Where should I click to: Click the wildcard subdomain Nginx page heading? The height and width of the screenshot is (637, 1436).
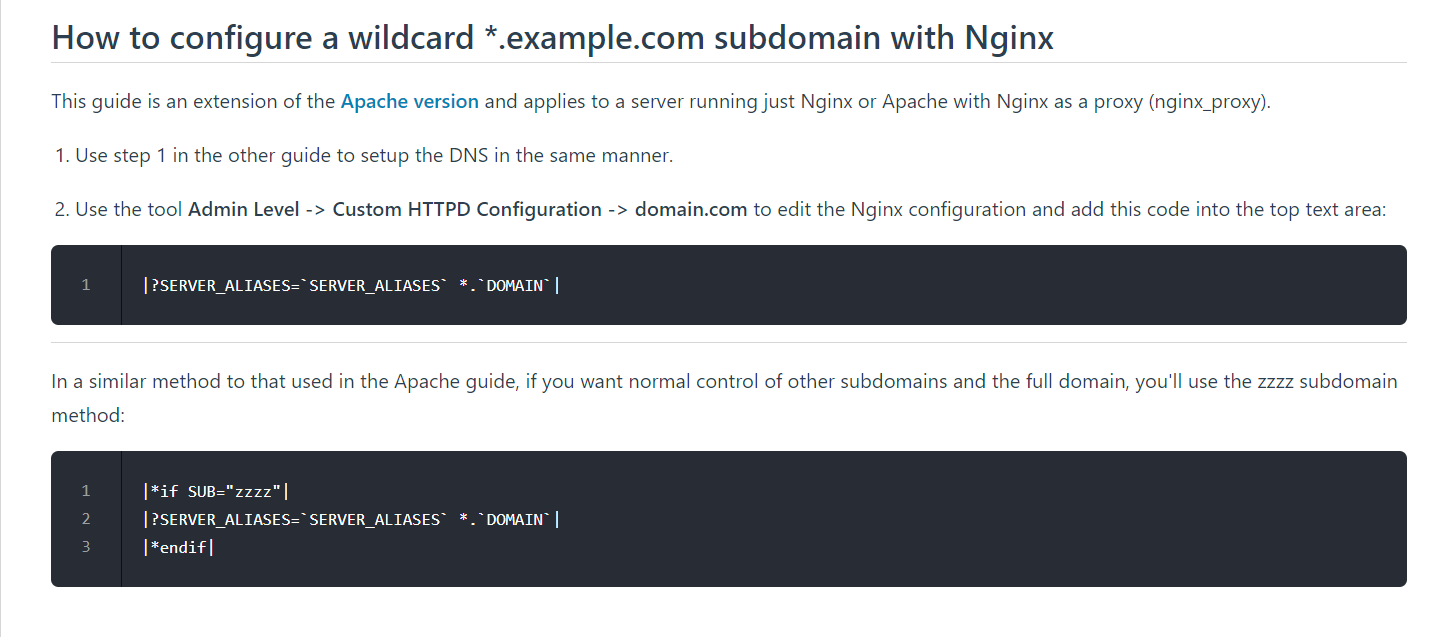click(552, 38)
